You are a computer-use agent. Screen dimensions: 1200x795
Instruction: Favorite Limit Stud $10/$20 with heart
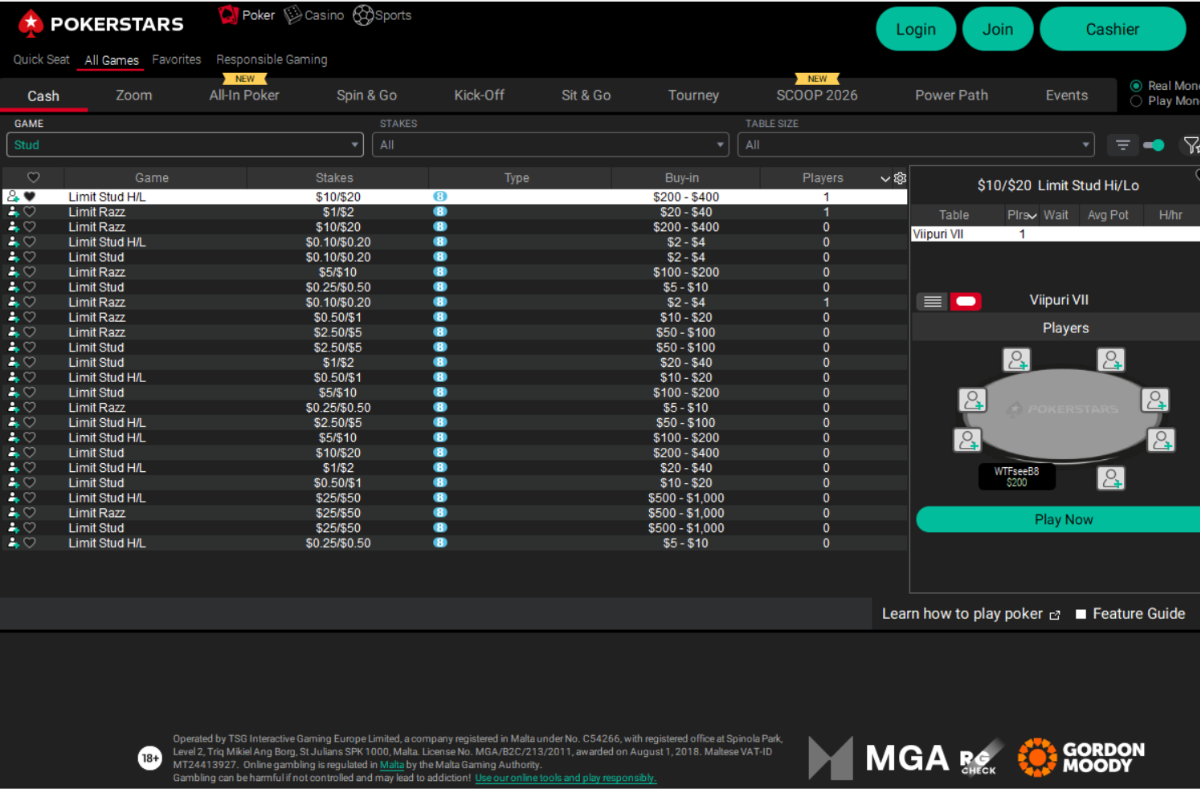click(30, 452)
